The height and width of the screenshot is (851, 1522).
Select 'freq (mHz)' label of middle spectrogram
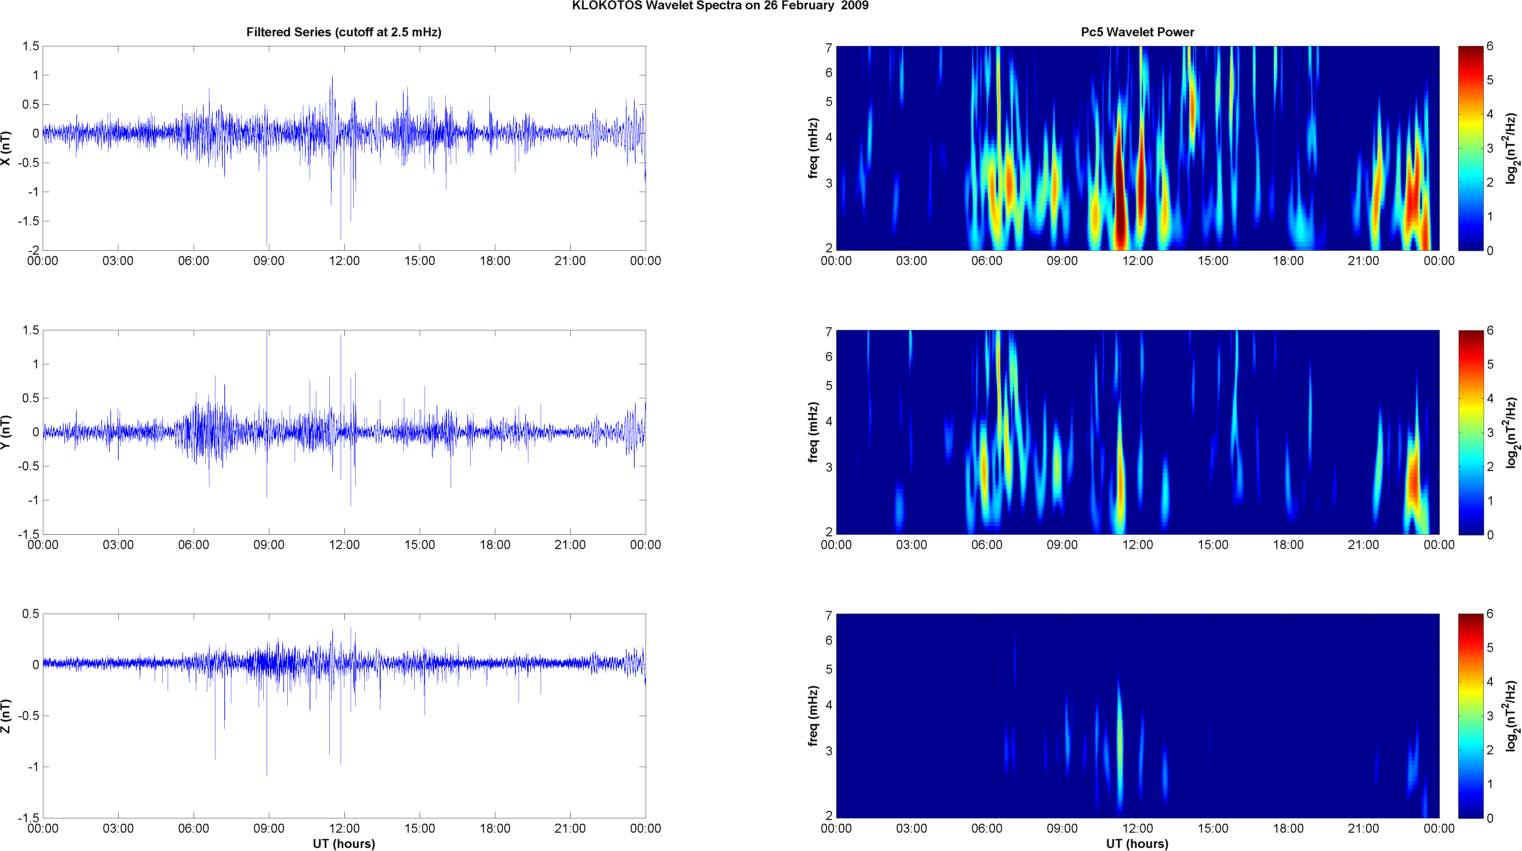pos(814,432)
